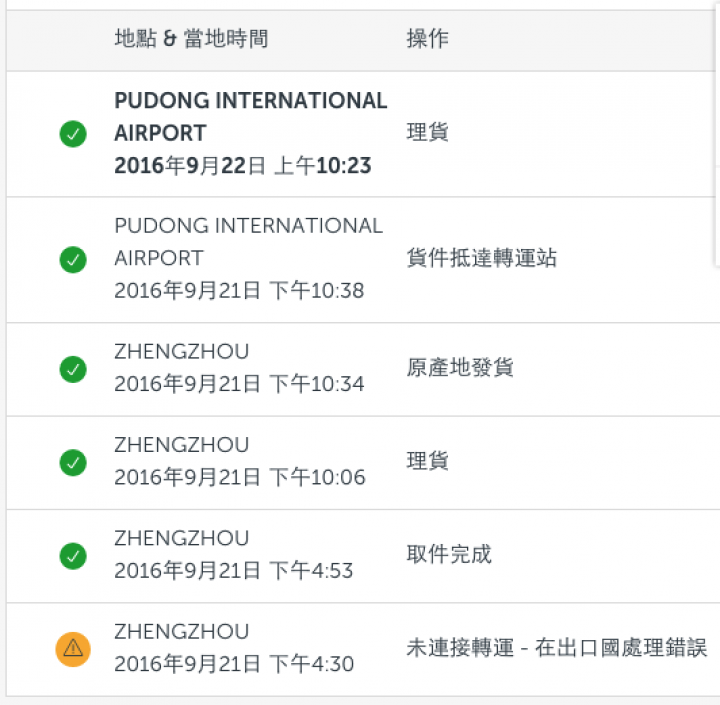Click bold PUDONG INTERNATIONAL AIRPORT location text
Screen dimensions: 720x705
tap(251, 117)
